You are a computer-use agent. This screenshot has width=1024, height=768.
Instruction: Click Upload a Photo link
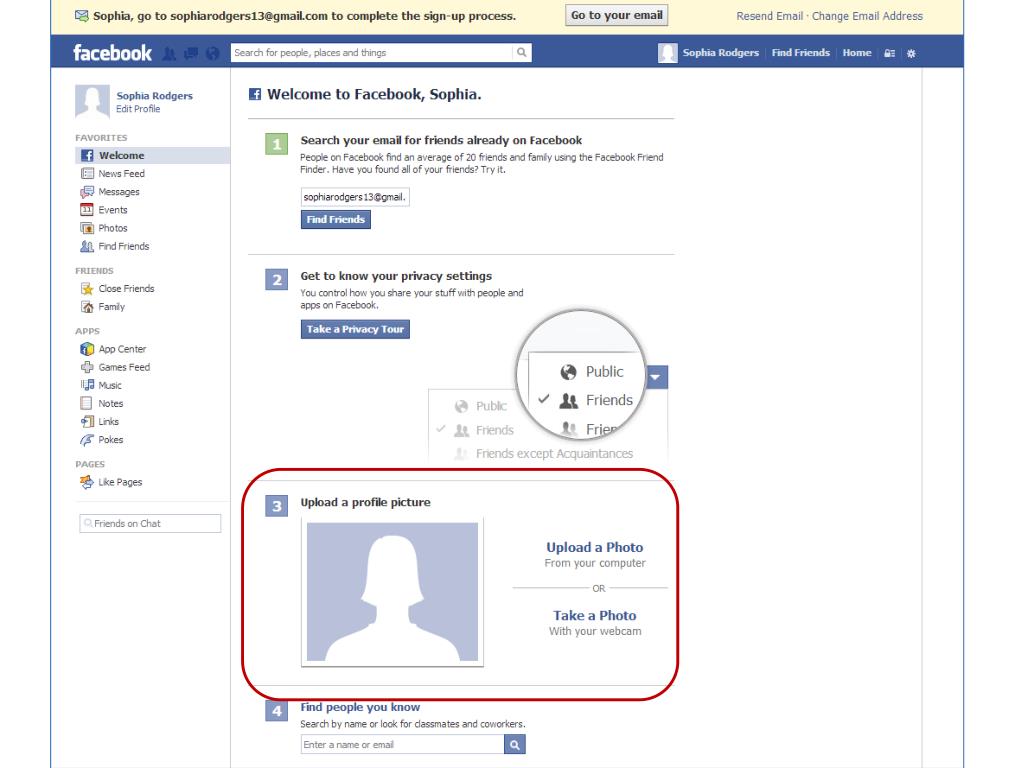point(594,547)
